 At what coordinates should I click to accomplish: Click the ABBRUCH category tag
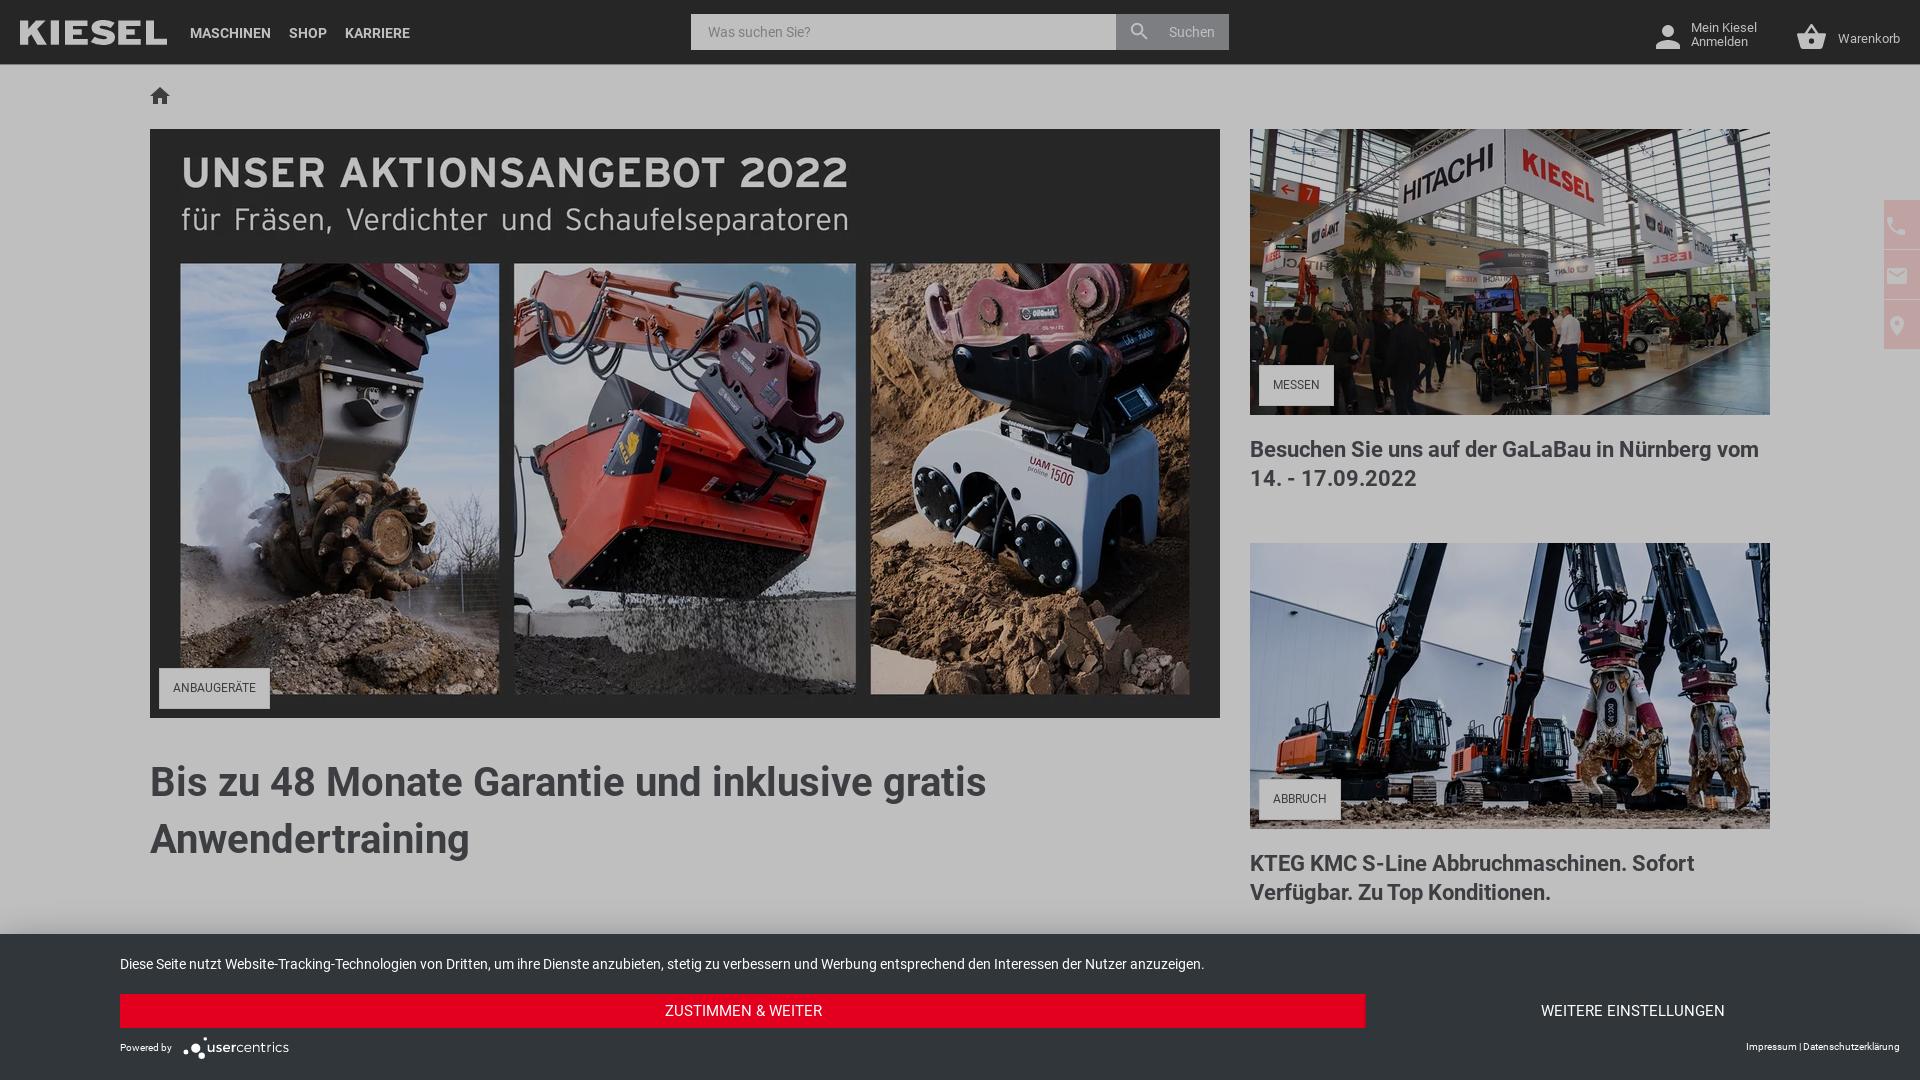coord(1299,799)
